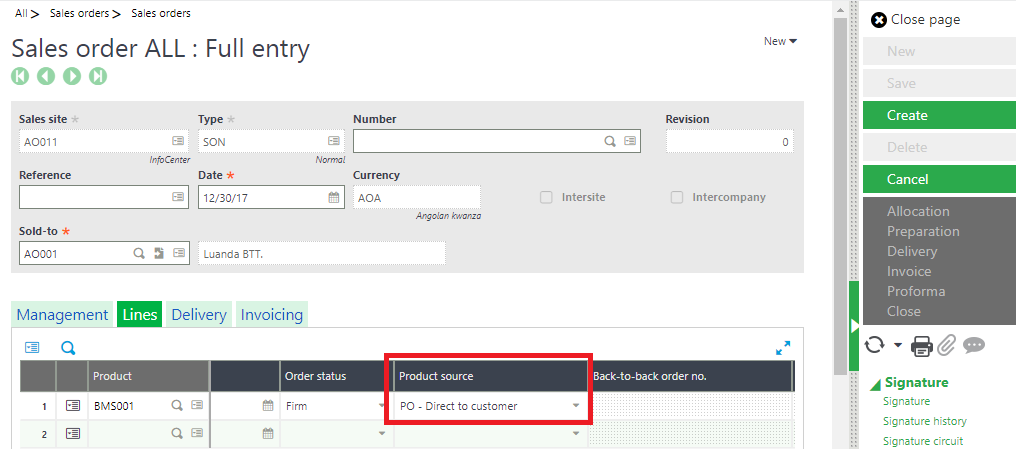This screenshot has width=1016, height=449.
Task: Click the Reference input field
Action: 93,198
